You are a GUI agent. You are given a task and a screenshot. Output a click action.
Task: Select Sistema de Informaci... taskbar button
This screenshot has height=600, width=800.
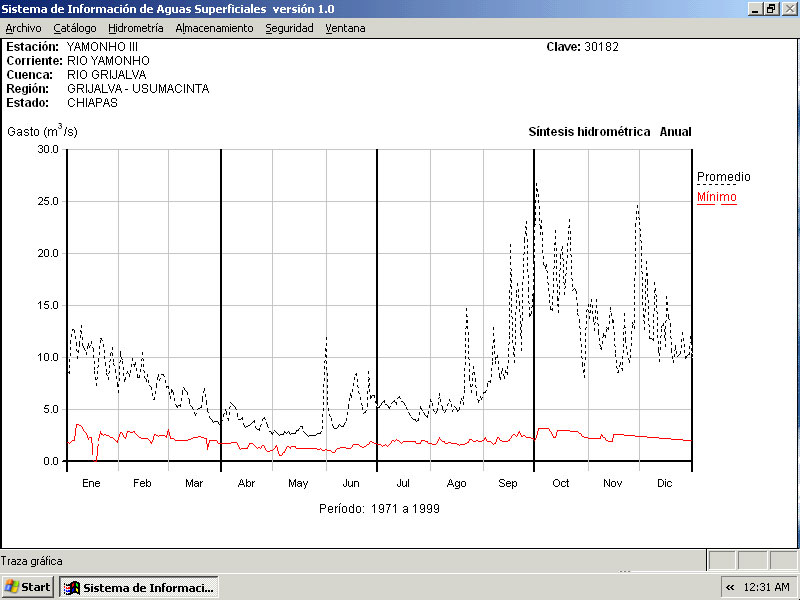pyautogui.click(x=139, y=587)
